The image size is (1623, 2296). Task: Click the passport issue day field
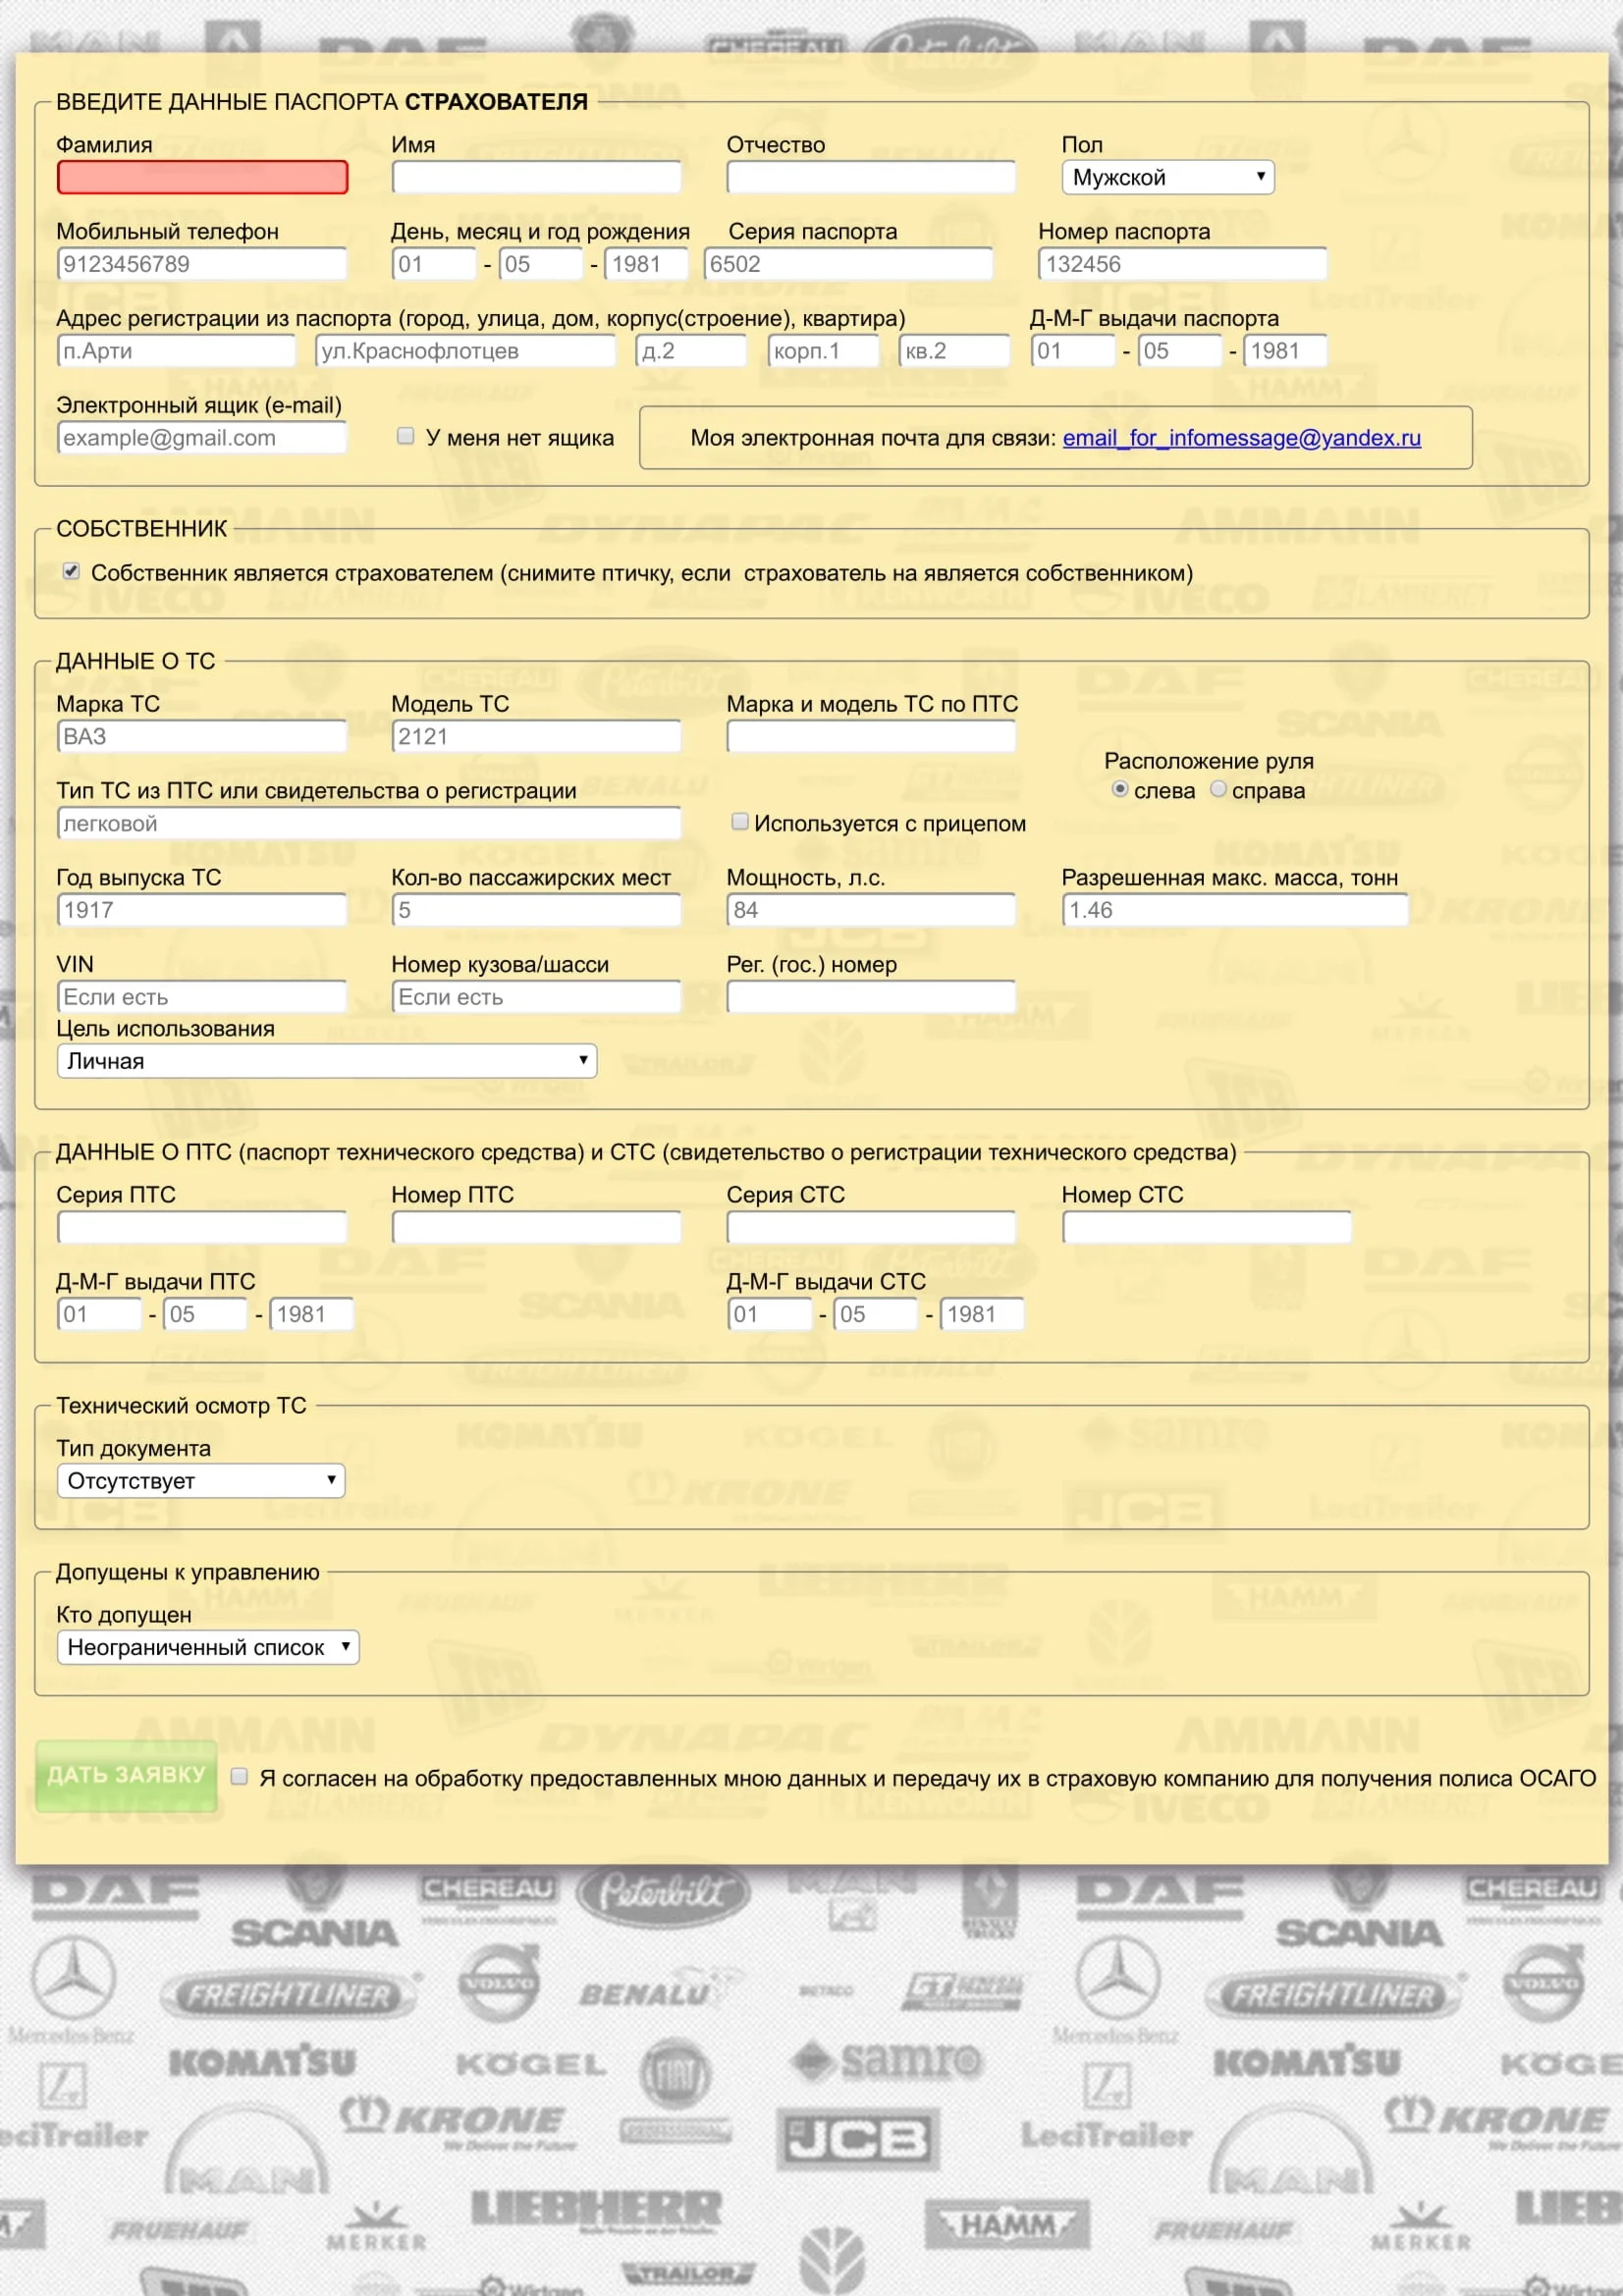coord(1073,351)
